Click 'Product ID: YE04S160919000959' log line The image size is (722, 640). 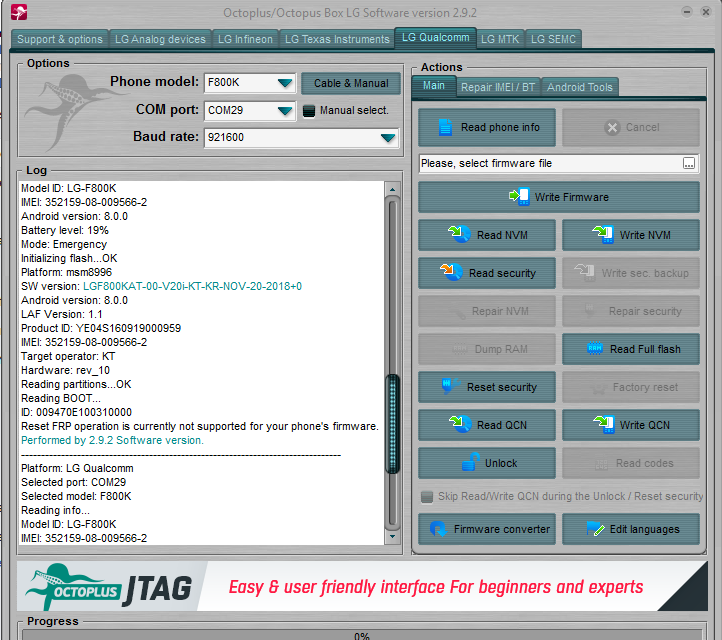[x=101, y=328]
